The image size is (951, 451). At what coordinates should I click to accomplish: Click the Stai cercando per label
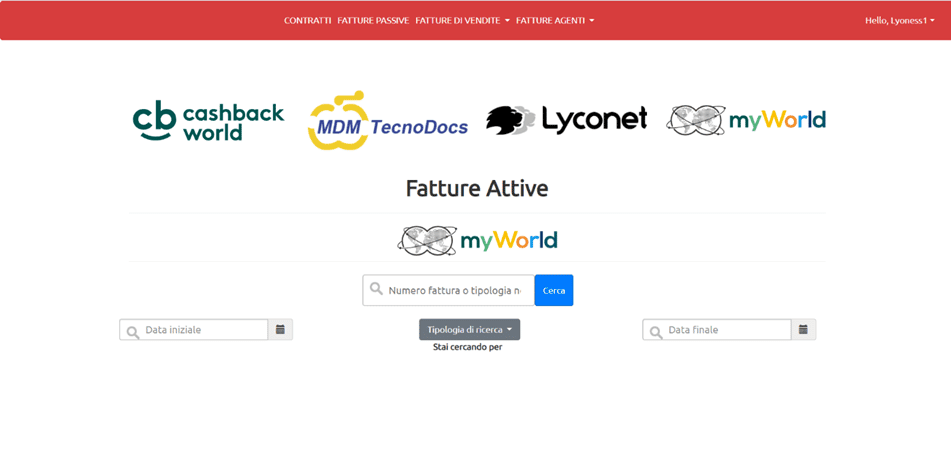(x=468, y=347)
